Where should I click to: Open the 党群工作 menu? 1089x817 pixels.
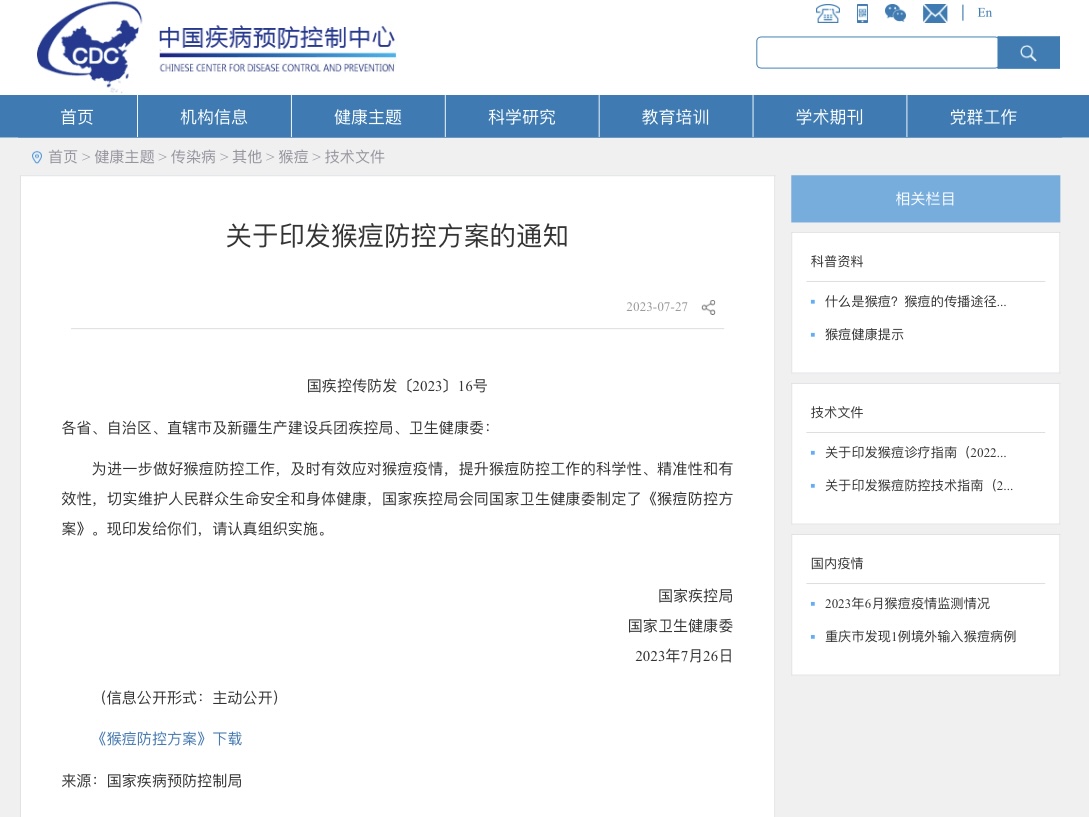click(x=983, y=117)
